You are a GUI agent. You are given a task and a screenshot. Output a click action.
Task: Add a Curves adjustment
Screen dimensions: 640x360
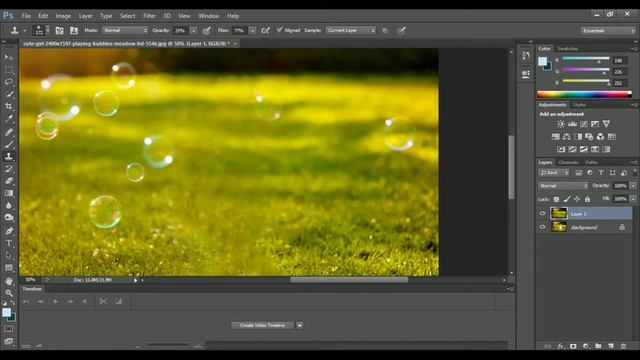pyautogui.click(x=584, y=124)
